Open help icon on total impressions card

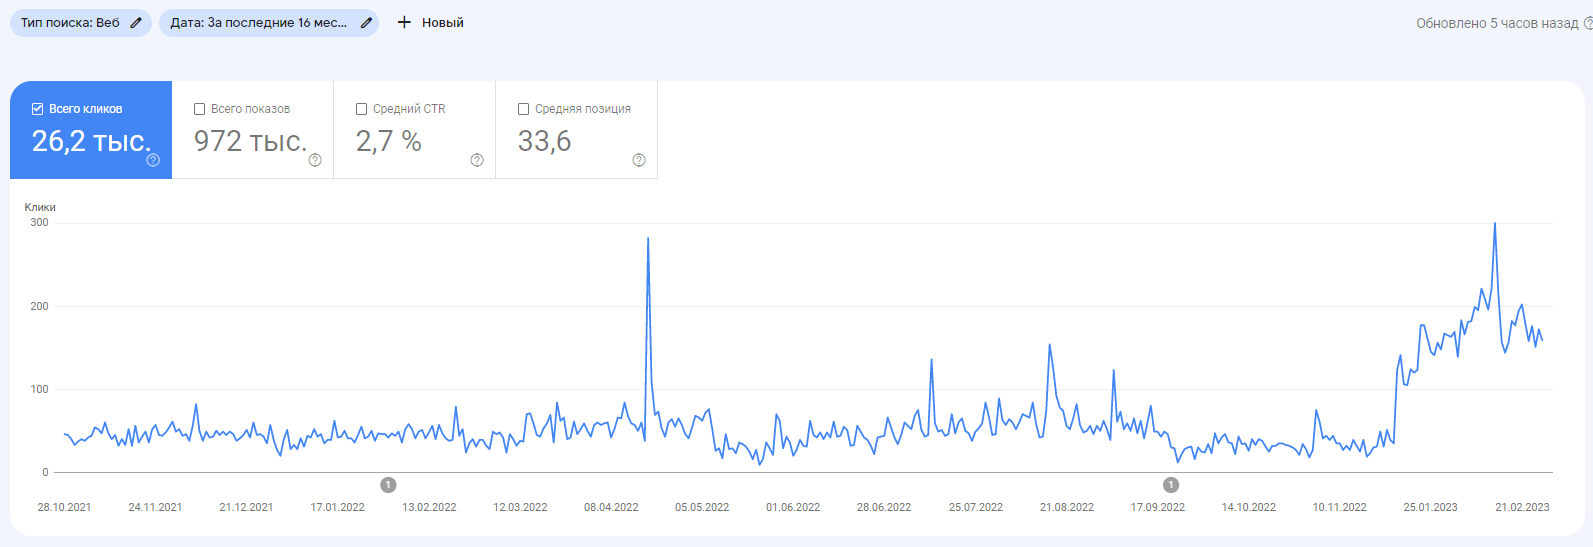[315, 160]
